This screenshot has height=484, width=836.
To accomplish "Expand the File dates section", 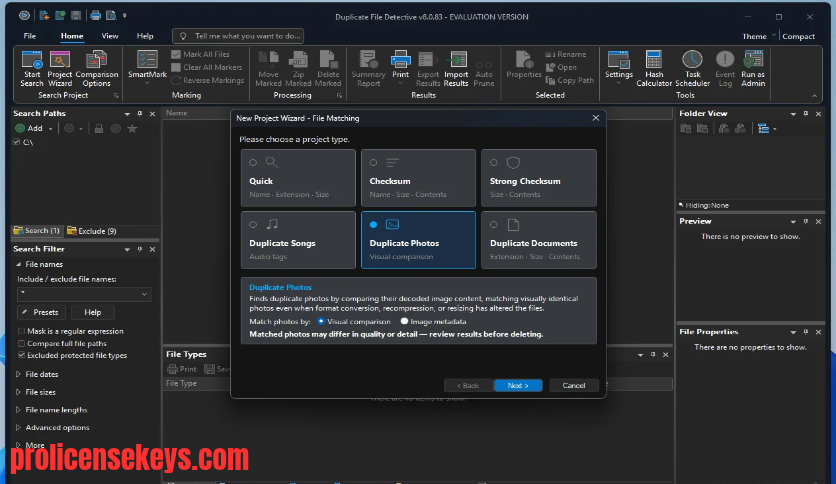I will pos(18,375).
